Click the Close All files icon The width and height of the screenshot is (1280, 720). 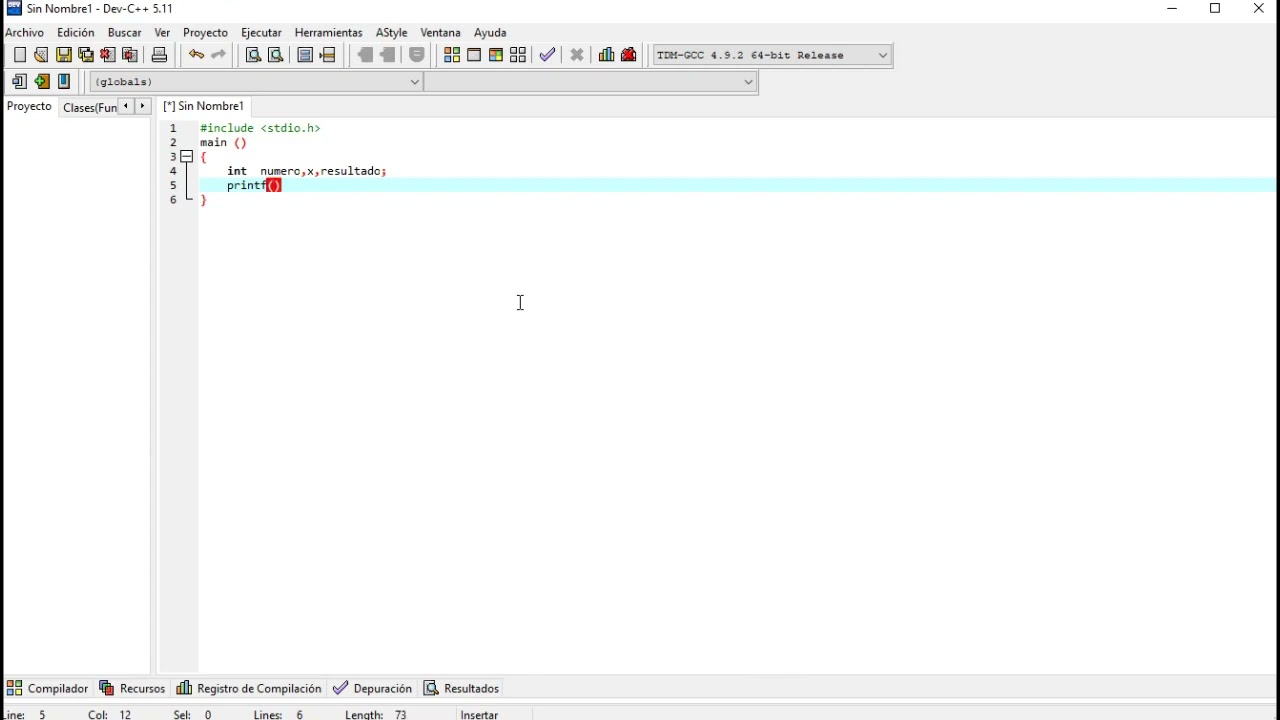[x=130, y=55]
